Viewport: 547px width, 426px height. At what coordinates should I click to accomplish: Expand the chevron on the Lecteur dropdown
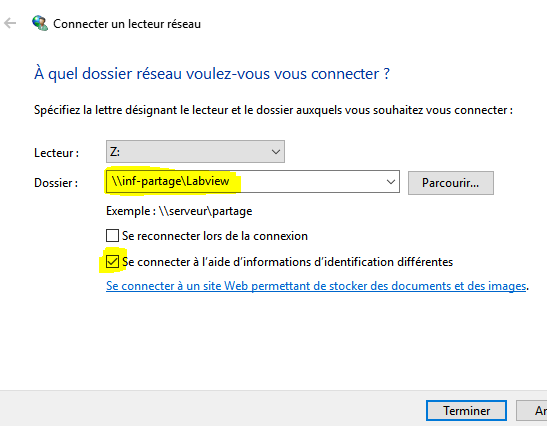pos(276,152)
